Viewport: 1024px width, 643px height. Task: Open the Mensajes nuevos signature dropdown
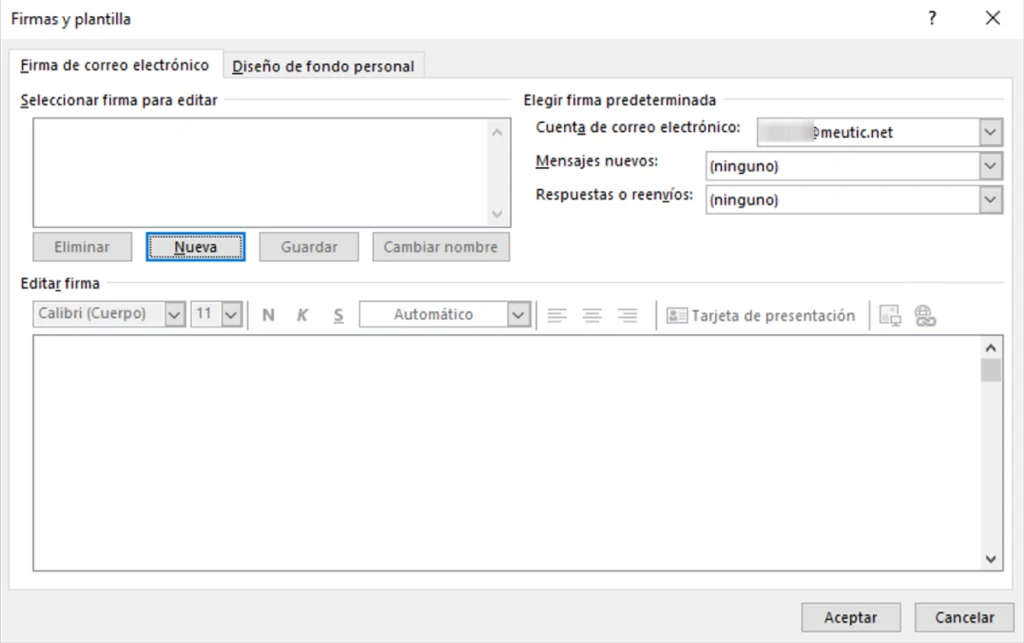[990, 166]
